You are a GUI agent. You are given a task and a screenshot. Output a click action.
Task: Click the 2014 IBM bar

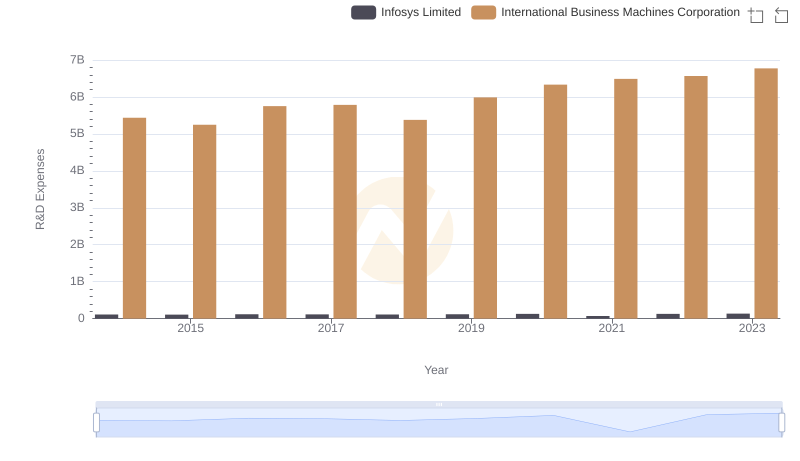135,218
